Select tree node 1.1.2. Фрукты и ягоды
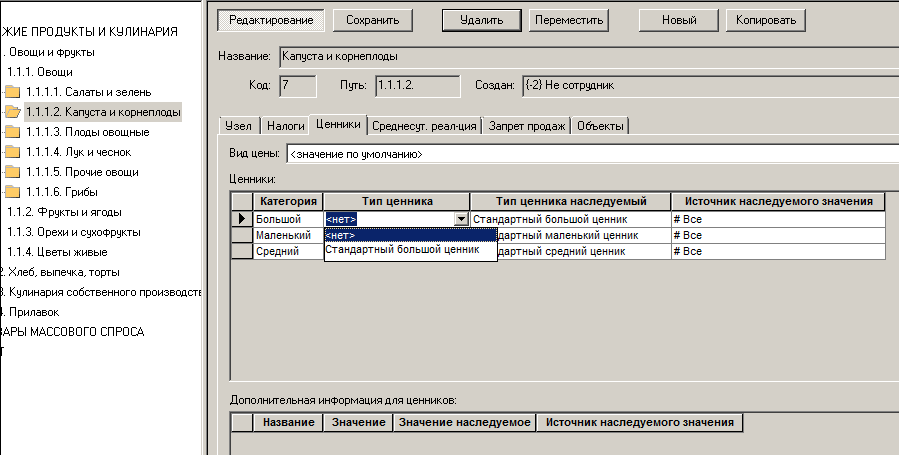The height and width of the screenshot is (455, 899). tap(64, 212)
